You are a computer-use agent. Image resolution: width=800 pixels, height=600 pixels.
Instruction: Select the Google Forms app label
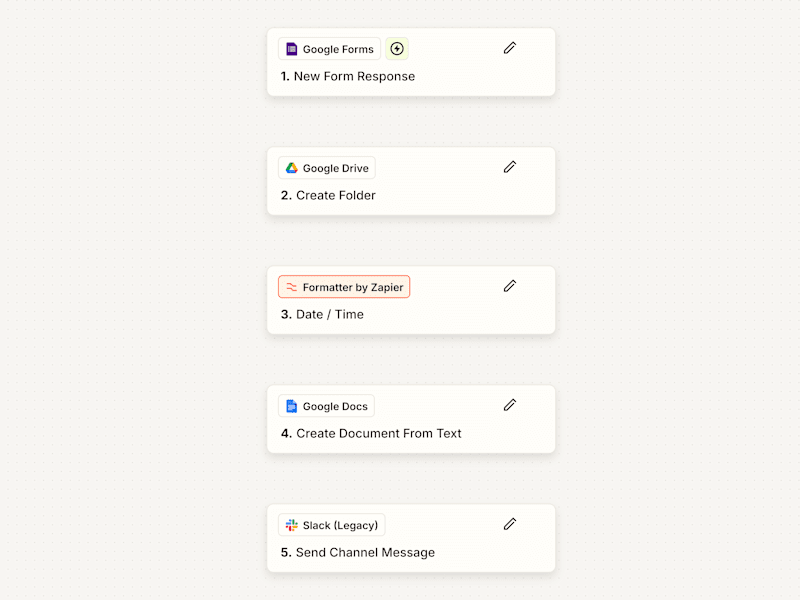[330, 49]
